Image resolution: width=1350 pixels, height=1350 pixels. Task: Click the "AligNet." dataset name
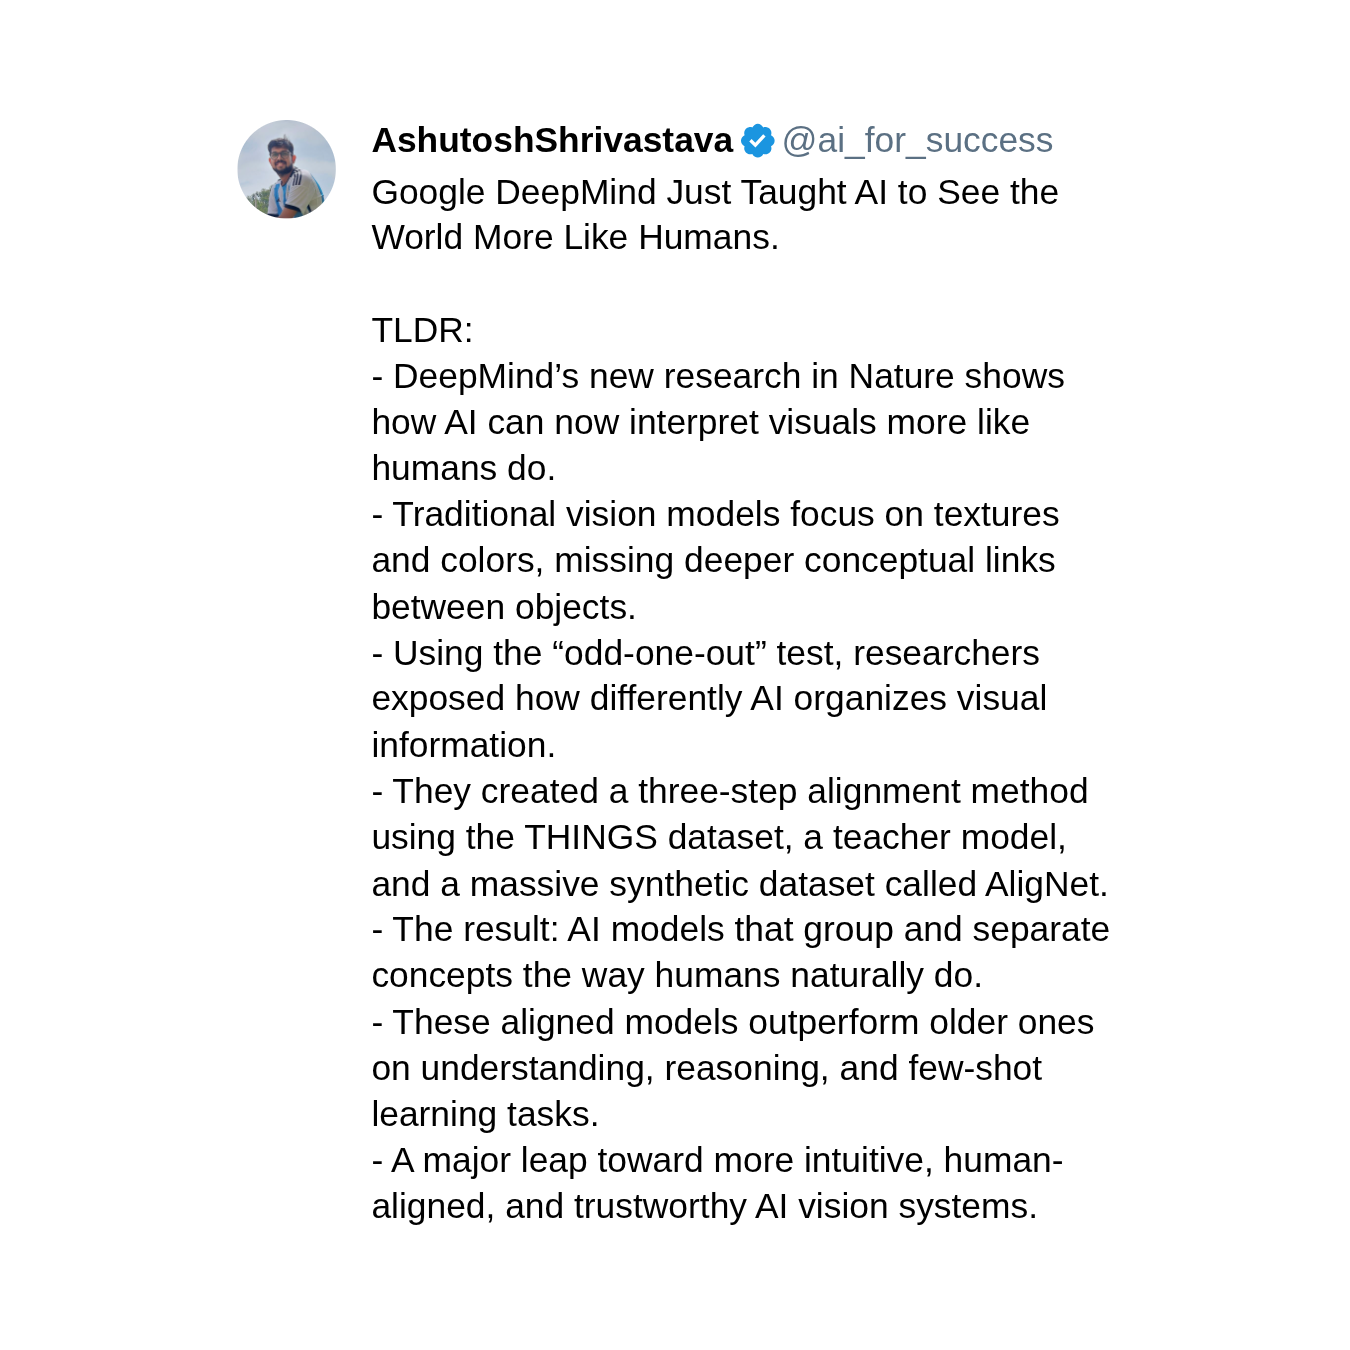[1046, 884]
